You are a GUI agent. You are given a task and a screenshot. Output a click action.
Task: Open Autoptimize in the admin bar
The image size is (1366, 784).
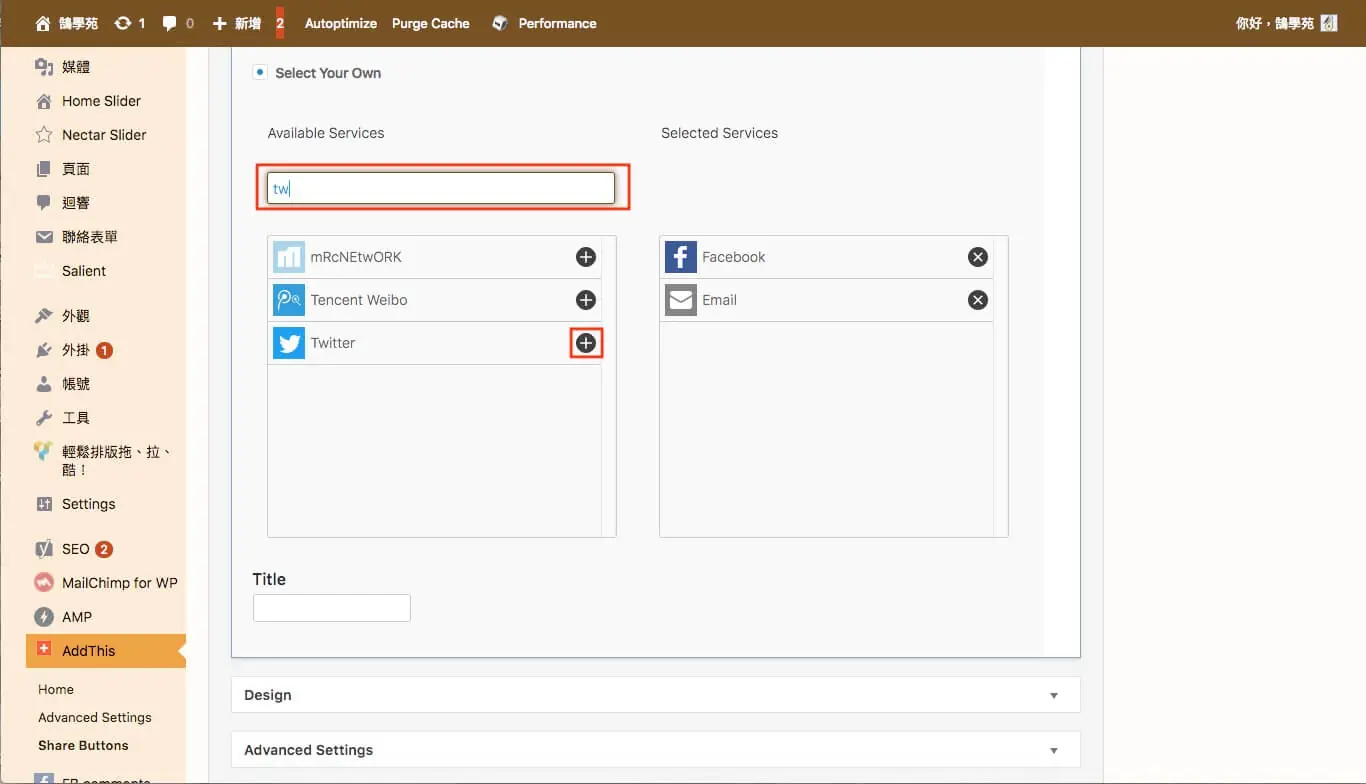pyautogui.click(x=341, y=23)
